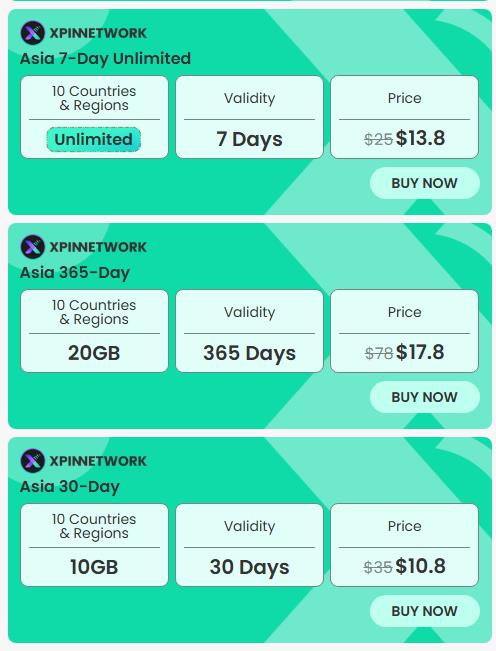Screen dimensions: 496x651
Task: Click the 30 Days validity box
Action: (249, 545)
